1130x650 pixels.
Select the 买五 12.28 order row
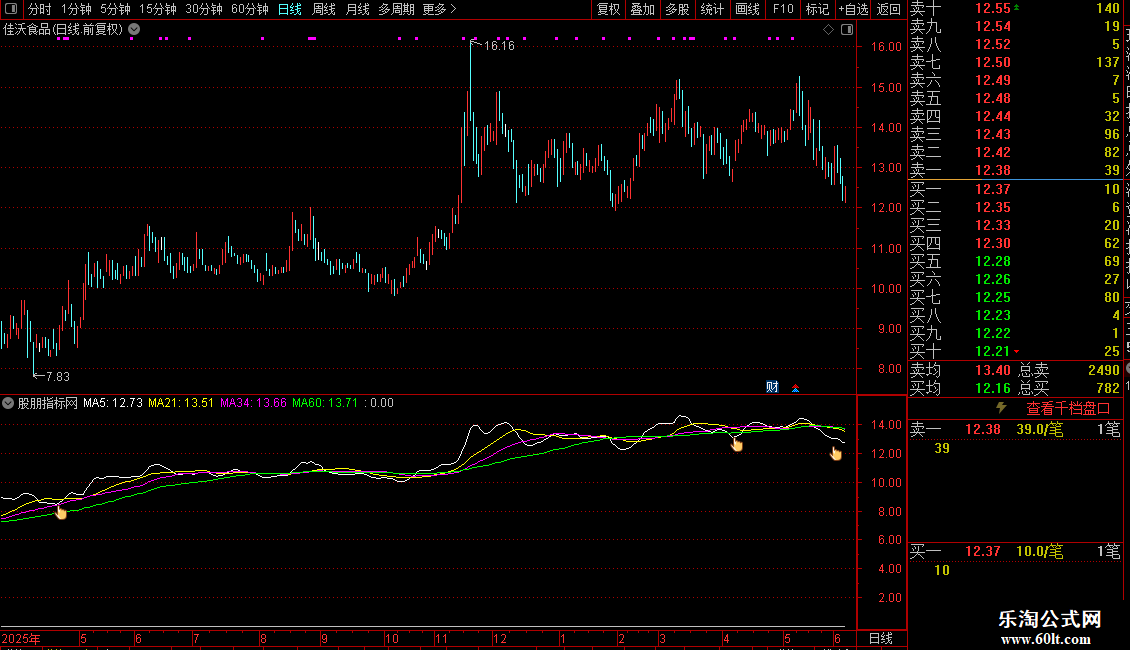coord(1015,261)
